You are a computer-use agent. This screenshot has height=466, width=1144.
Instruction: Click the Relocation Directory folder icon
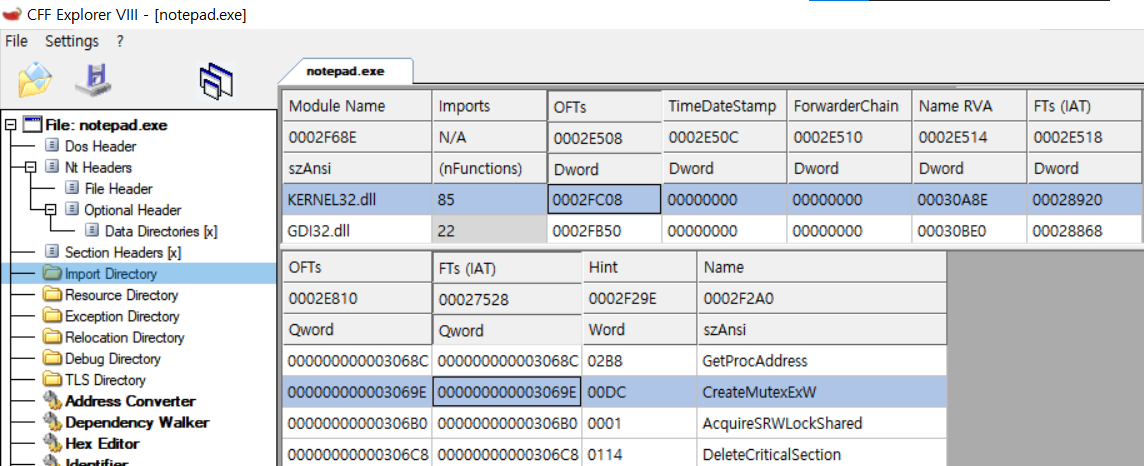pyautogui.click(x=52, y=337)
